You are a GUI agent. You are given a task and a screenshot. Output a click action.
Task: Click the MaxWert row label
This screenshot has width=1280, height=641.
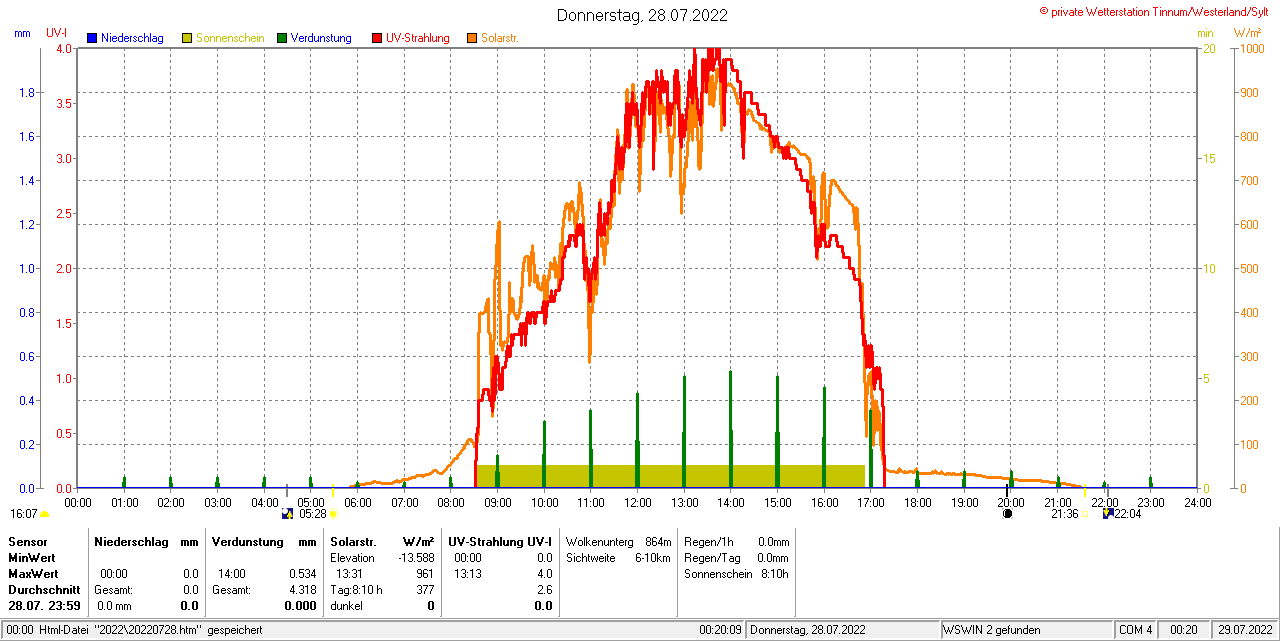(x=32, y=573)
